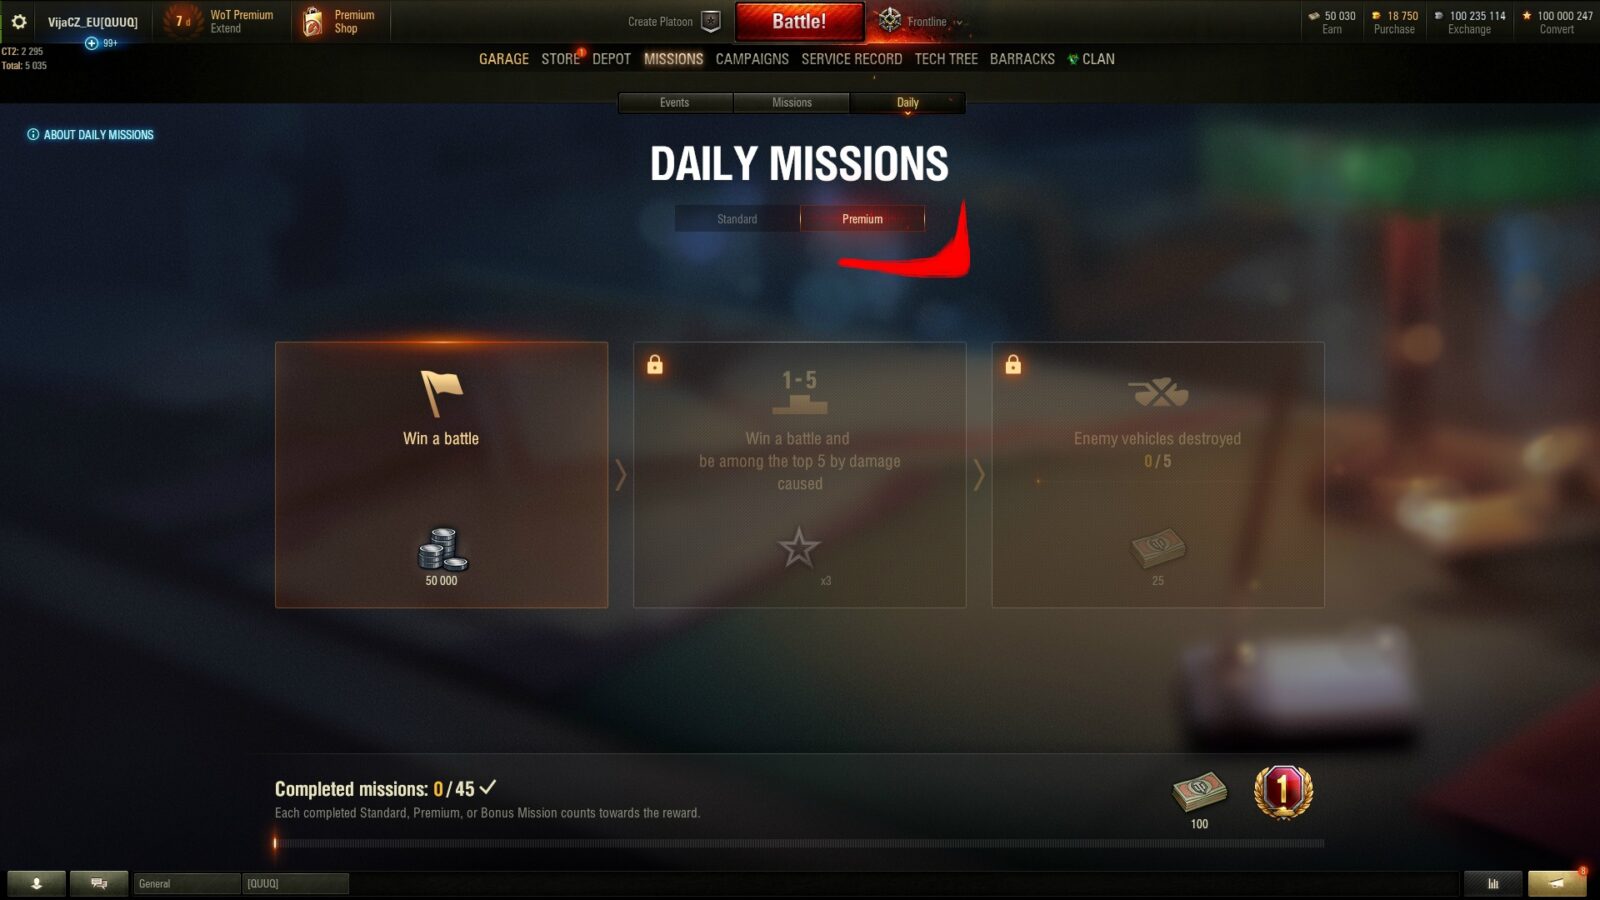Open the chat channels icon

pyautogui.click(x=99, y=883)
